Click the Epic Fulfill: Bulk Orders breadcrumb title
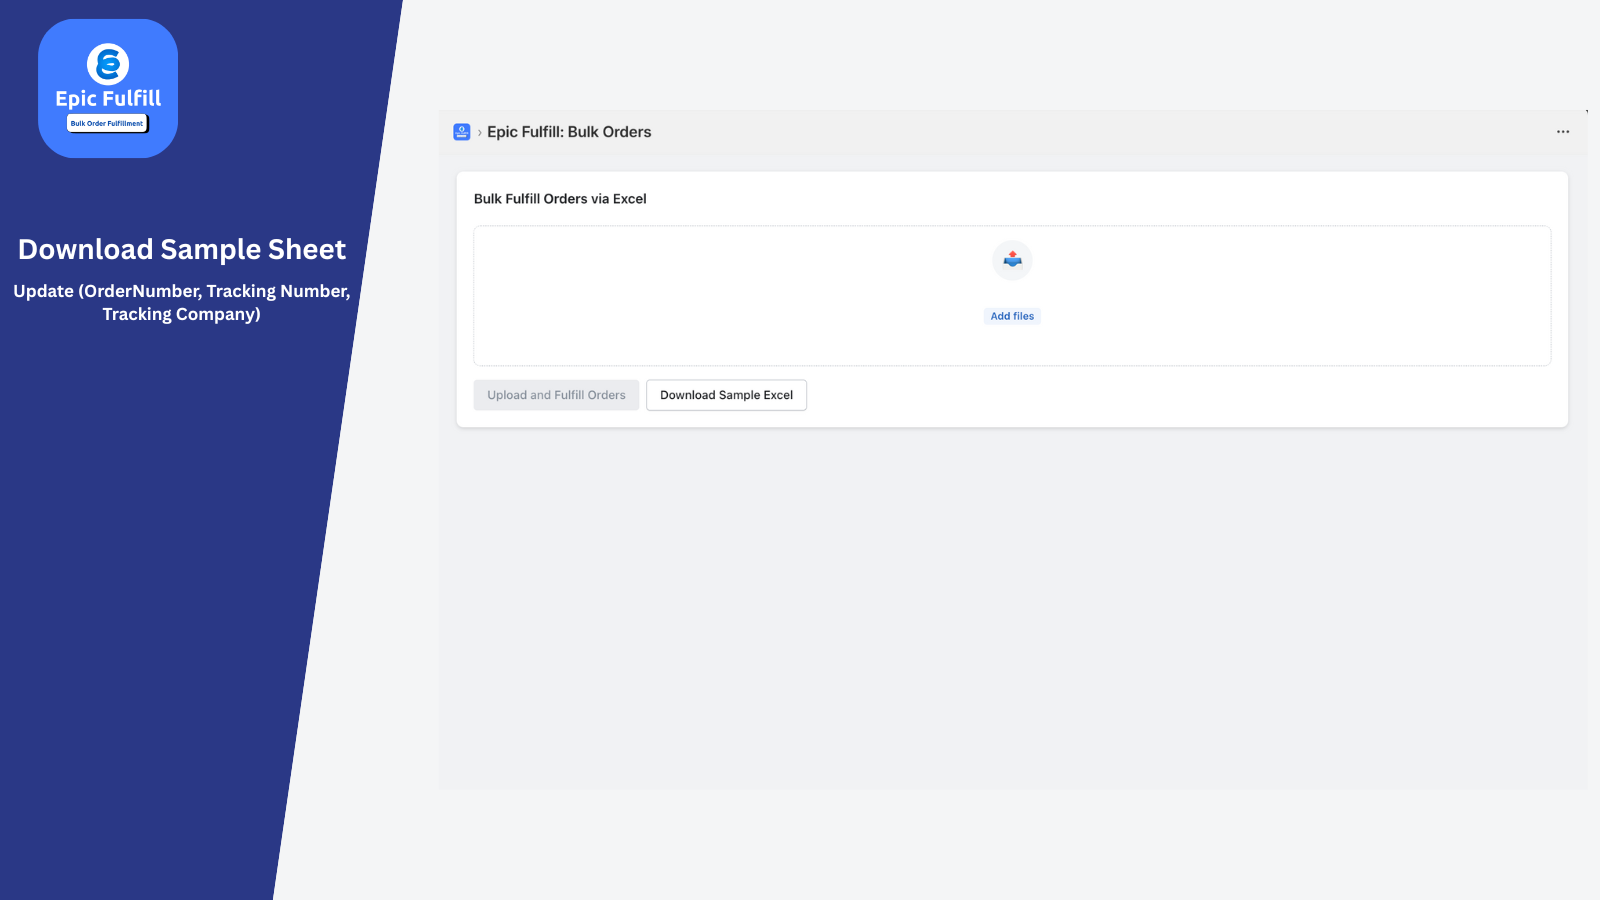1600x900 pixels. 569,132
